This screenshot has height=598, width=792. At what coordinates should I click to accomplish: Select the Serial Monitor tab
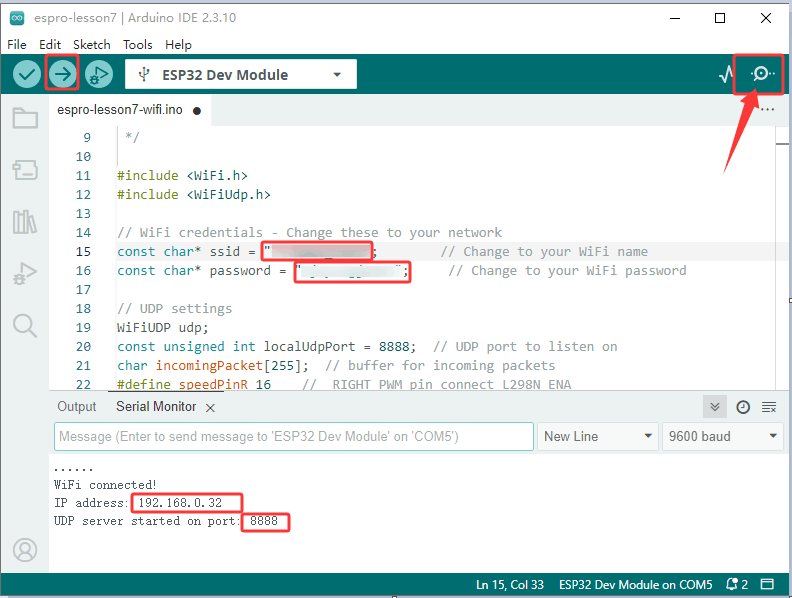coord(156,407)
